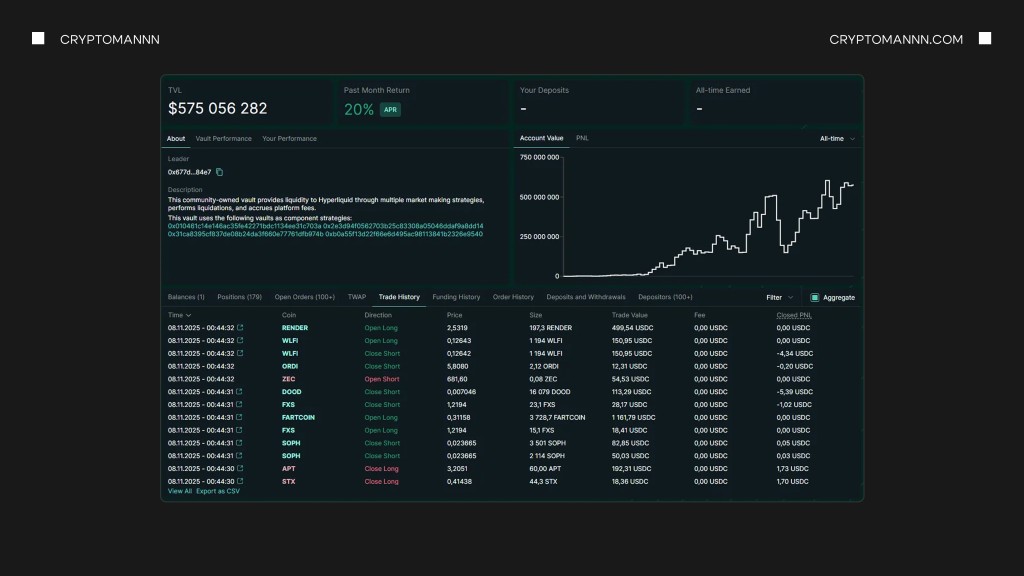
Task: Open the Filter dropdown
Action: point(779,297)
